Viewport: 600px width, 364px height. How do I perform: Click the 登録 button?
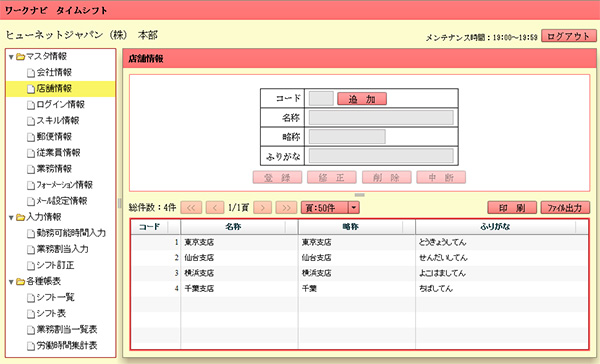(x=277, y=177)
